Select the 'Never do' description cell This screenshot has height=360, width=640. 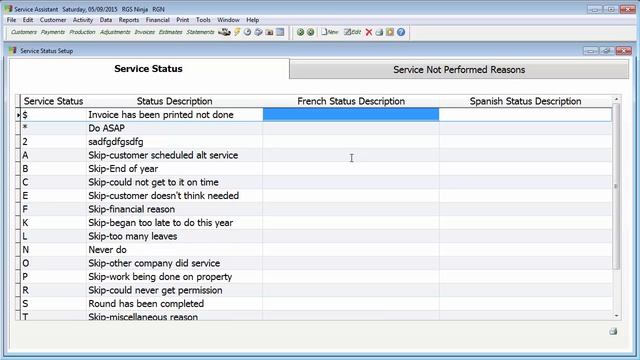click(174, 249)
